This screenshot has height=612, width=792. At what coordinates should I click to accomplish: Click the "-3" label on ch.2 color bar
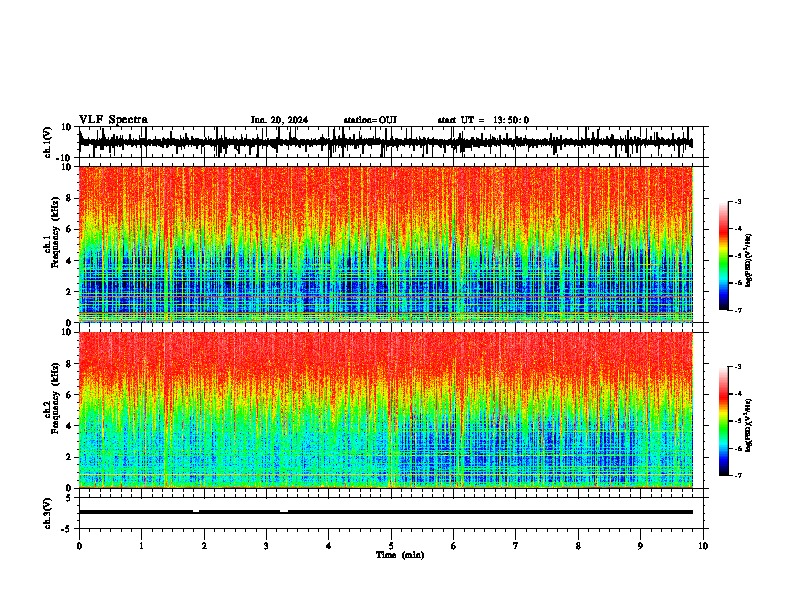738,367
